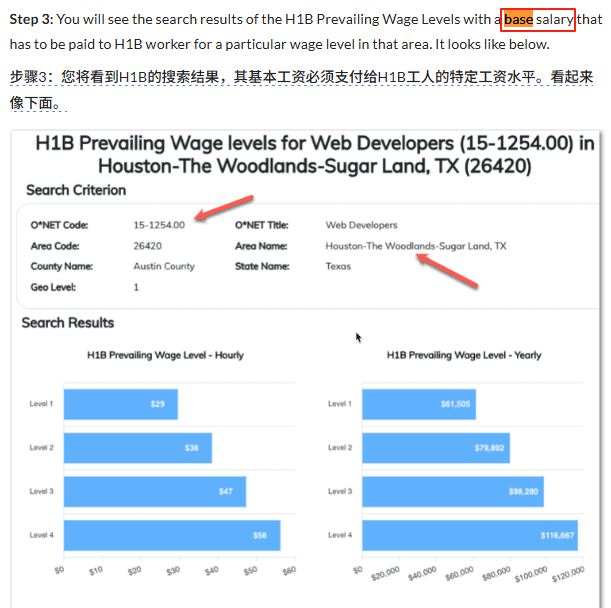Click the highlighted word 'base'
Image resolution: width=611 pixels, height=608 pixels.
click(x=518, y=19)
